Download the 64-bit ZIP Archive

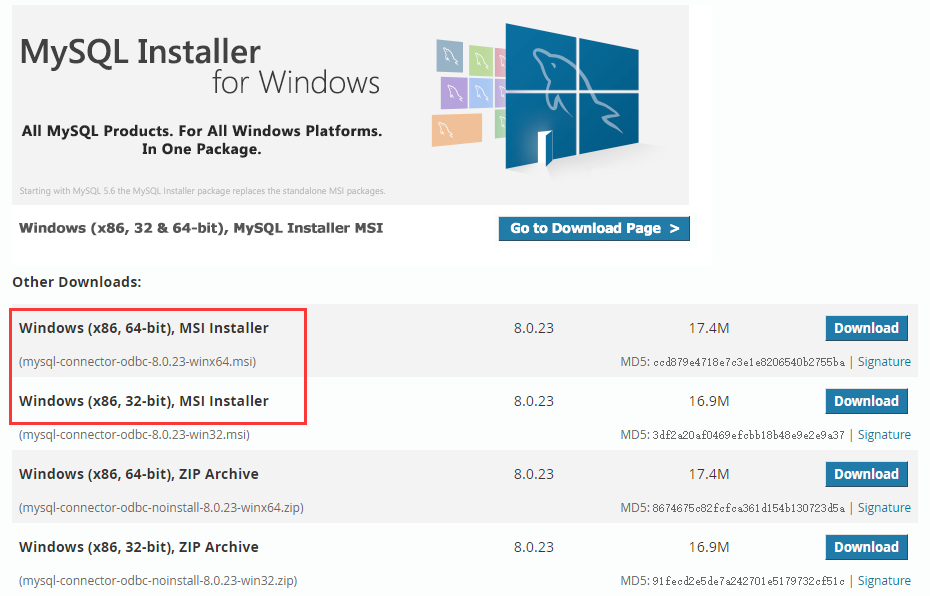point(866,474)
